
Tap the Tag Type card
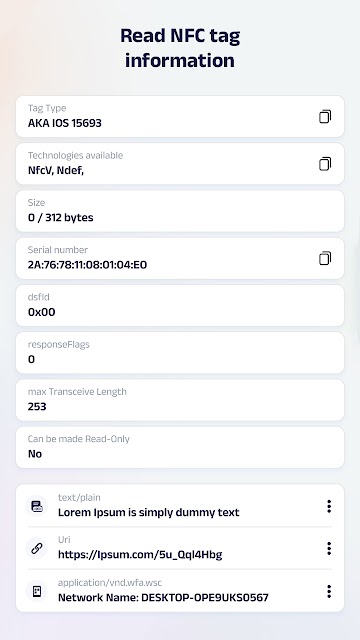click(180, 117)
